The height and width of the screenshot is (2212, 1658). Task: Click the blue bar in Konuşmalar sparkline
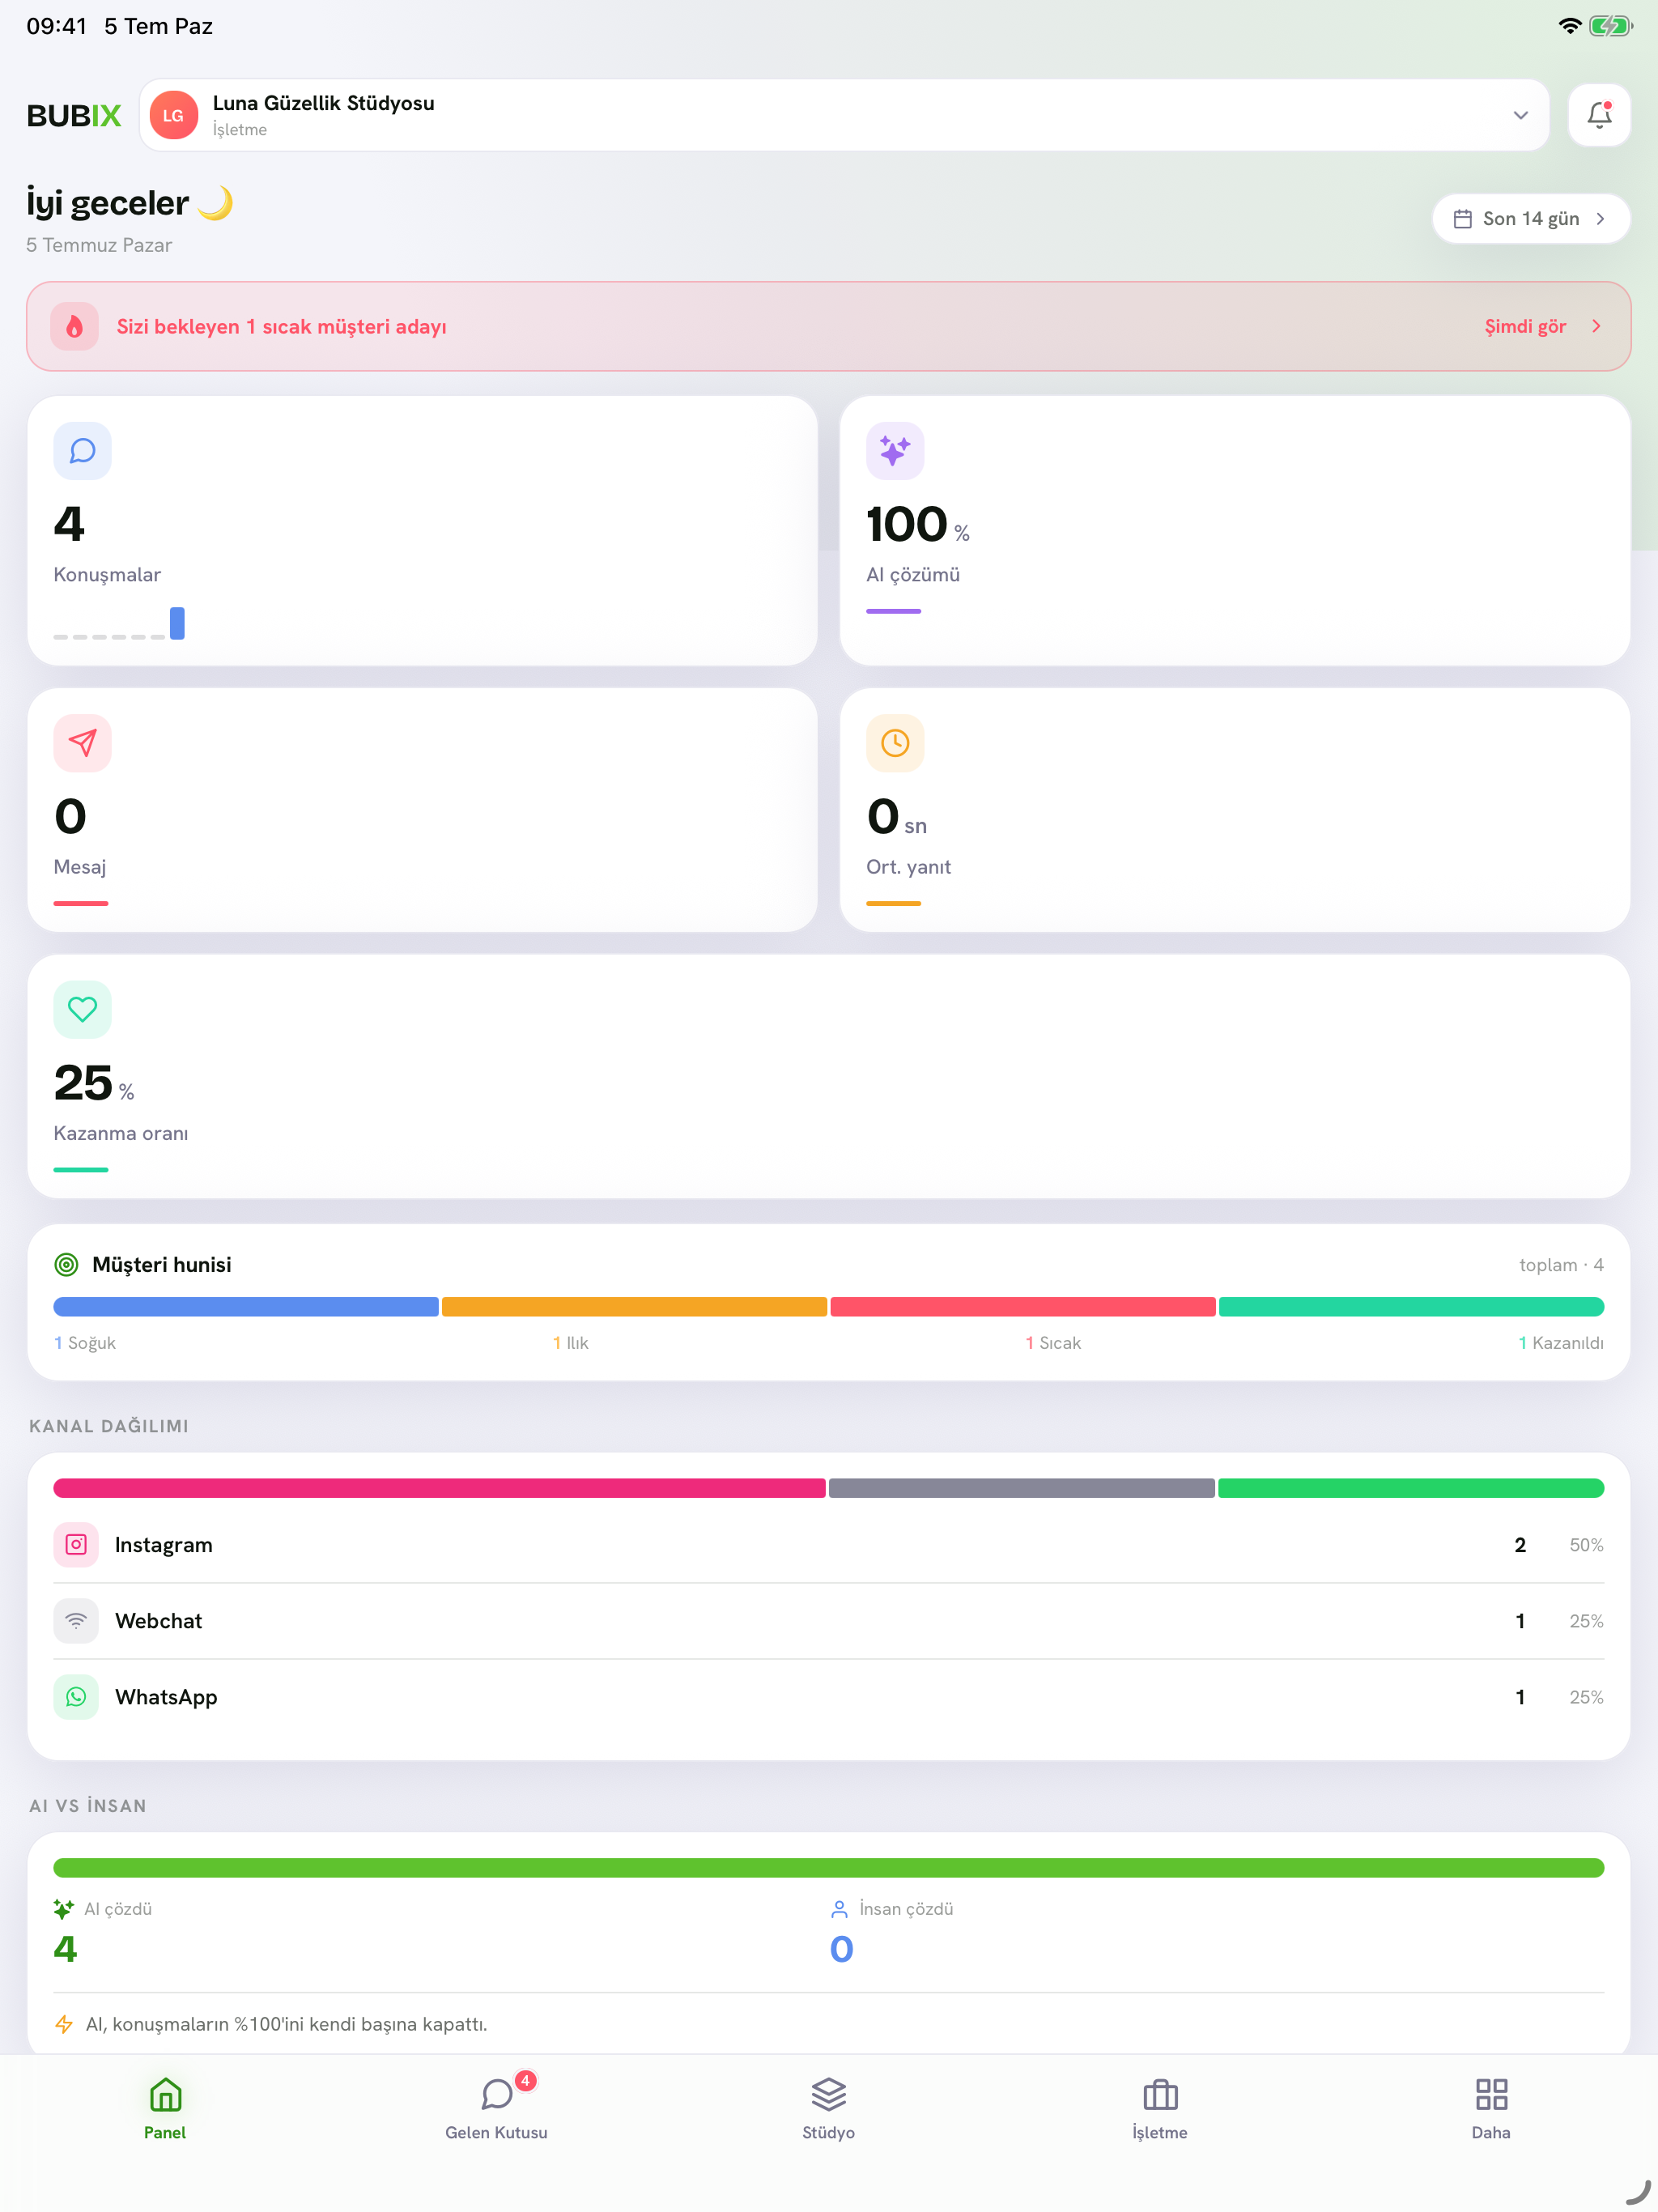pos(177,623)
